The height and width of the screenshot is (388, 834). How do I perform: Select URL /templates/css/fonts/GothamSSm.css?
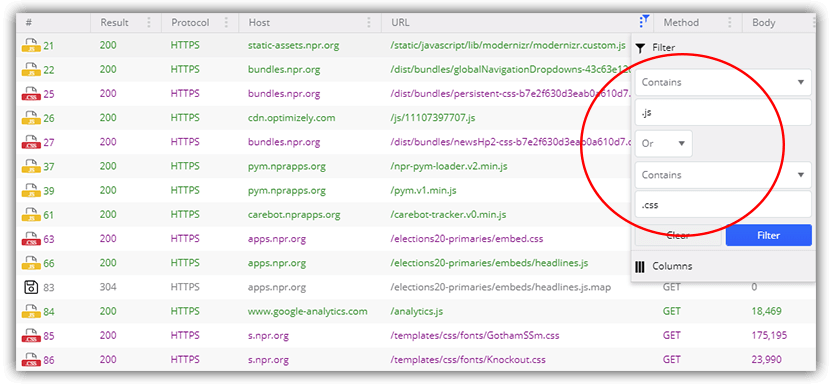475,336
